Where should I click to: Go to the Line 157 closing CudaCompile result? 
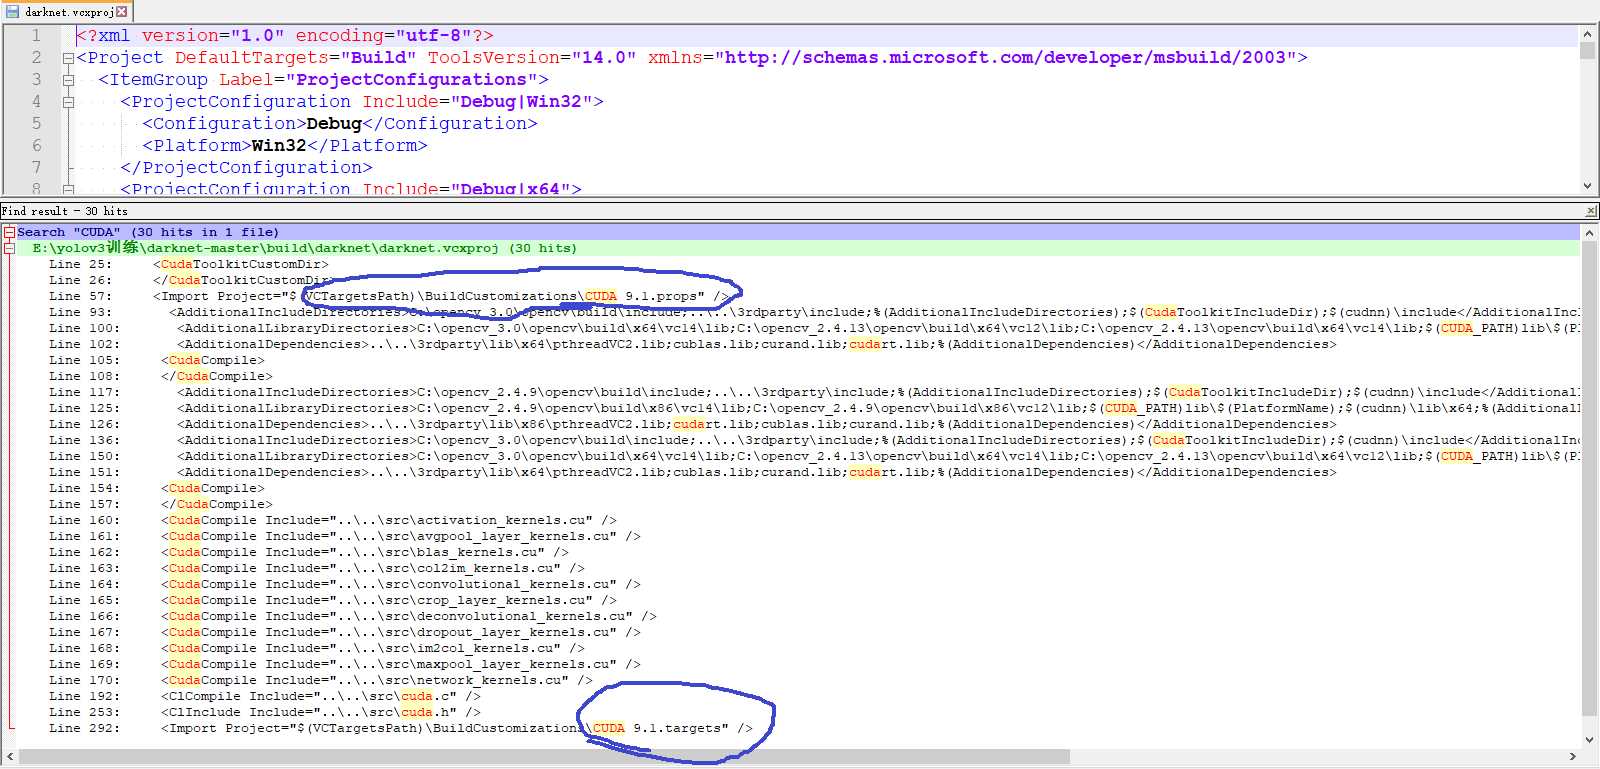coord(160,504)
